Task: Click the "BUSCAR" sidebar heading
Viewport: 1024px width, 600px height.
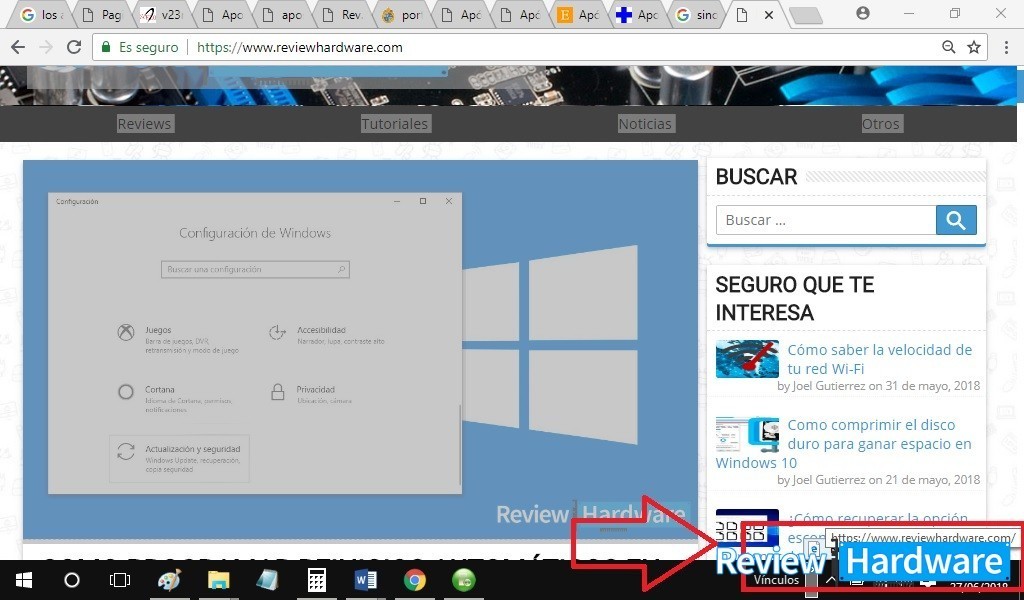Action: [756, 177]
